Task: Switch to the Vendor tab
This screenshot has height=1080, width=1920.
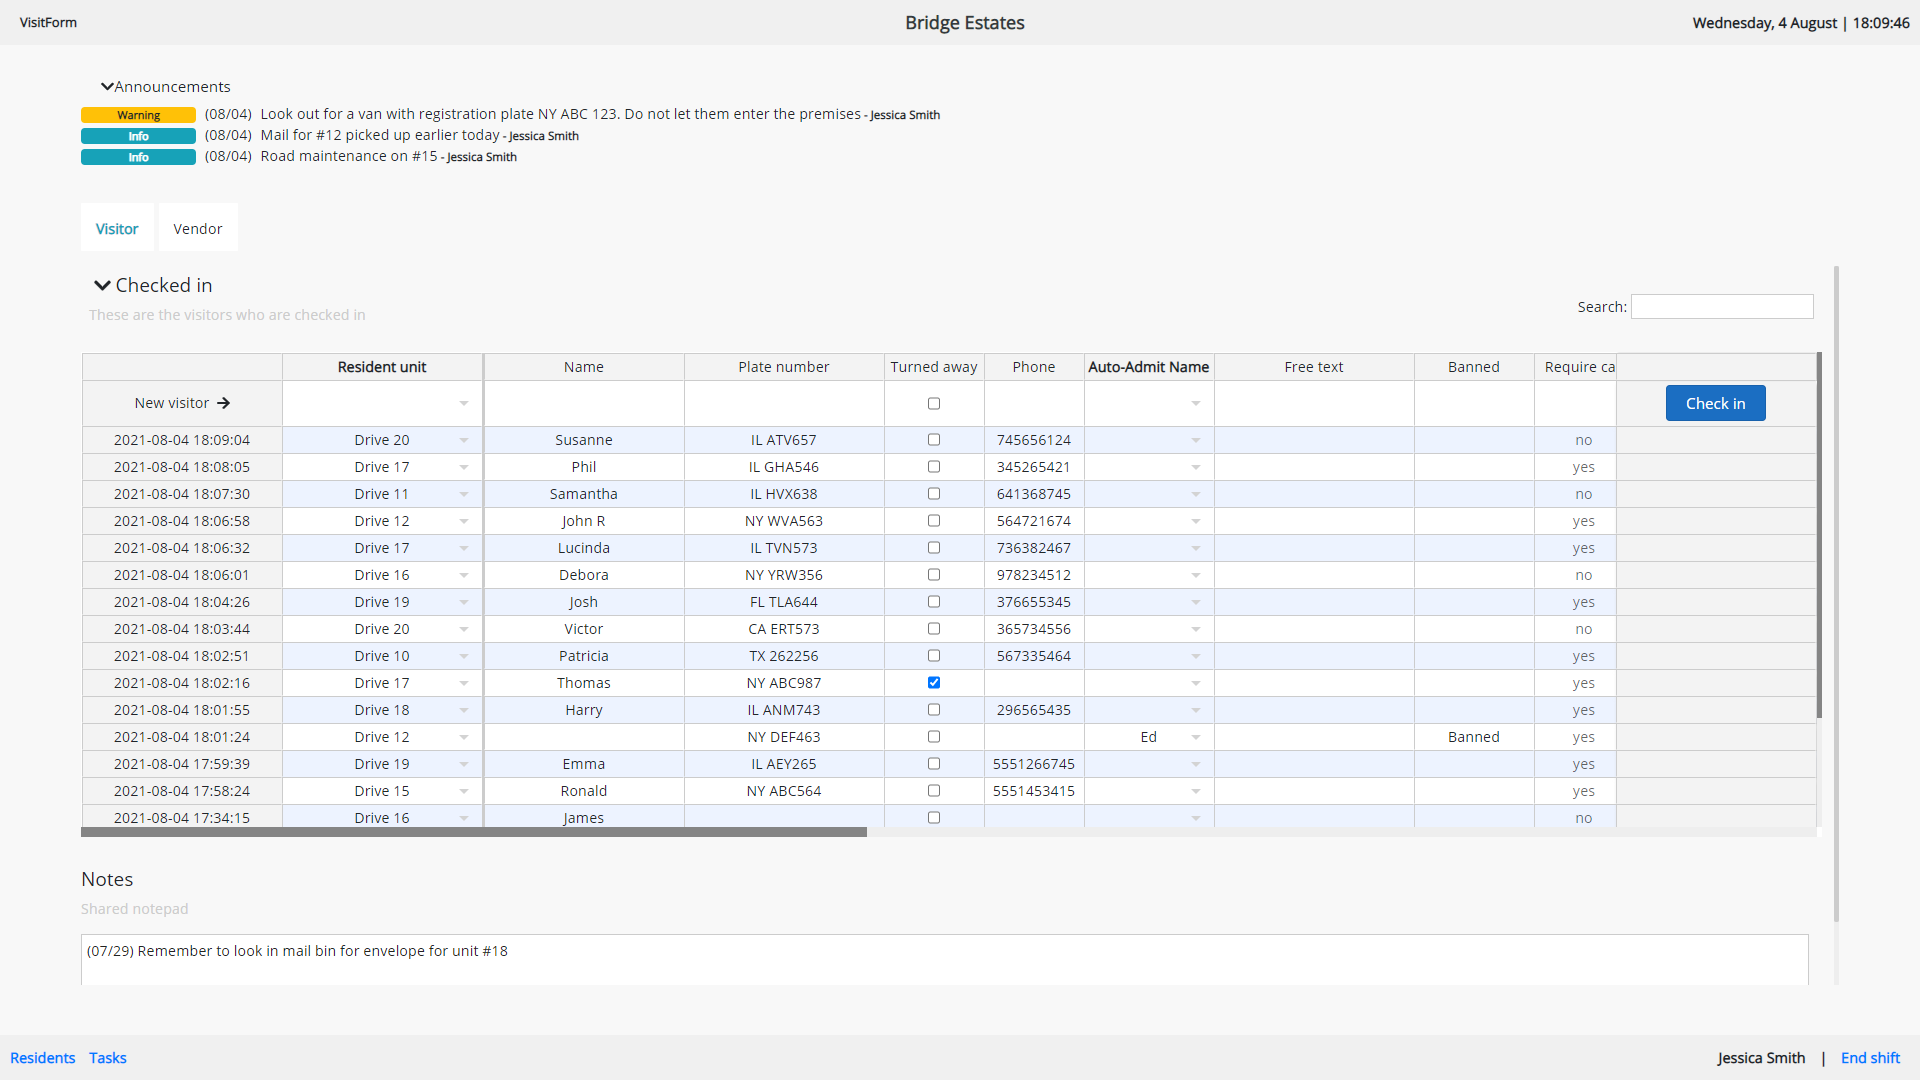Action: point(198,229)
